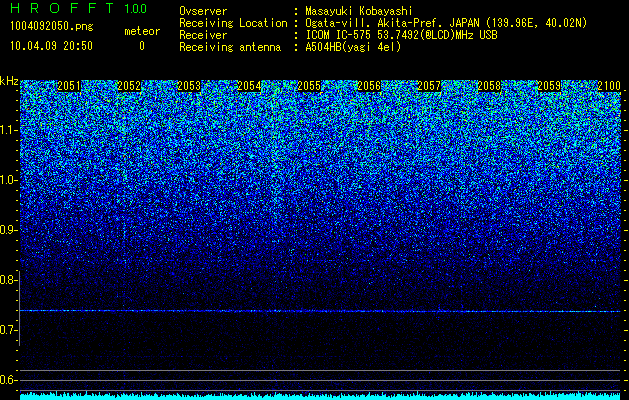Click the 2054 time marker
Viewport: 629px width, 400px height.
(249, 86)
